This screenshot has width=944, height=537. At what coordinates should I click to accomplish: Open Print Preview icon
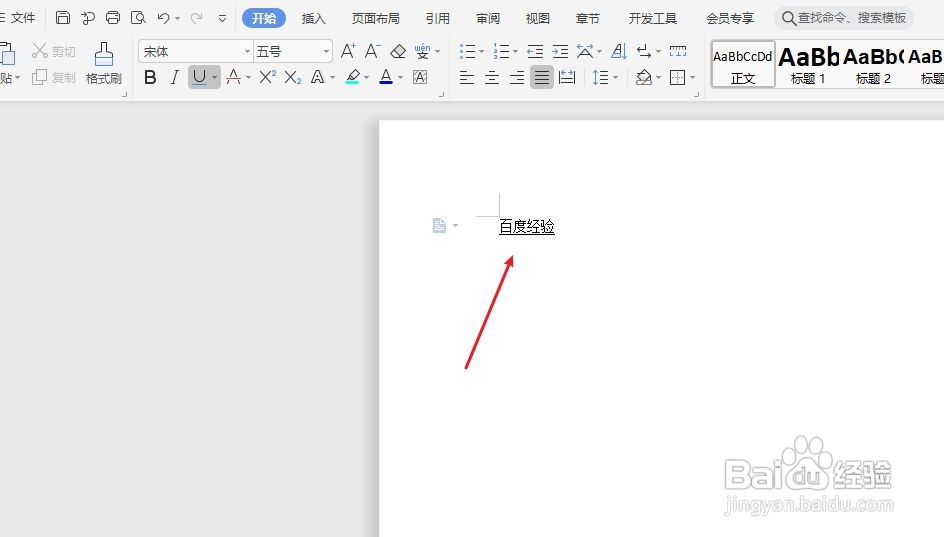click(138, 17)
